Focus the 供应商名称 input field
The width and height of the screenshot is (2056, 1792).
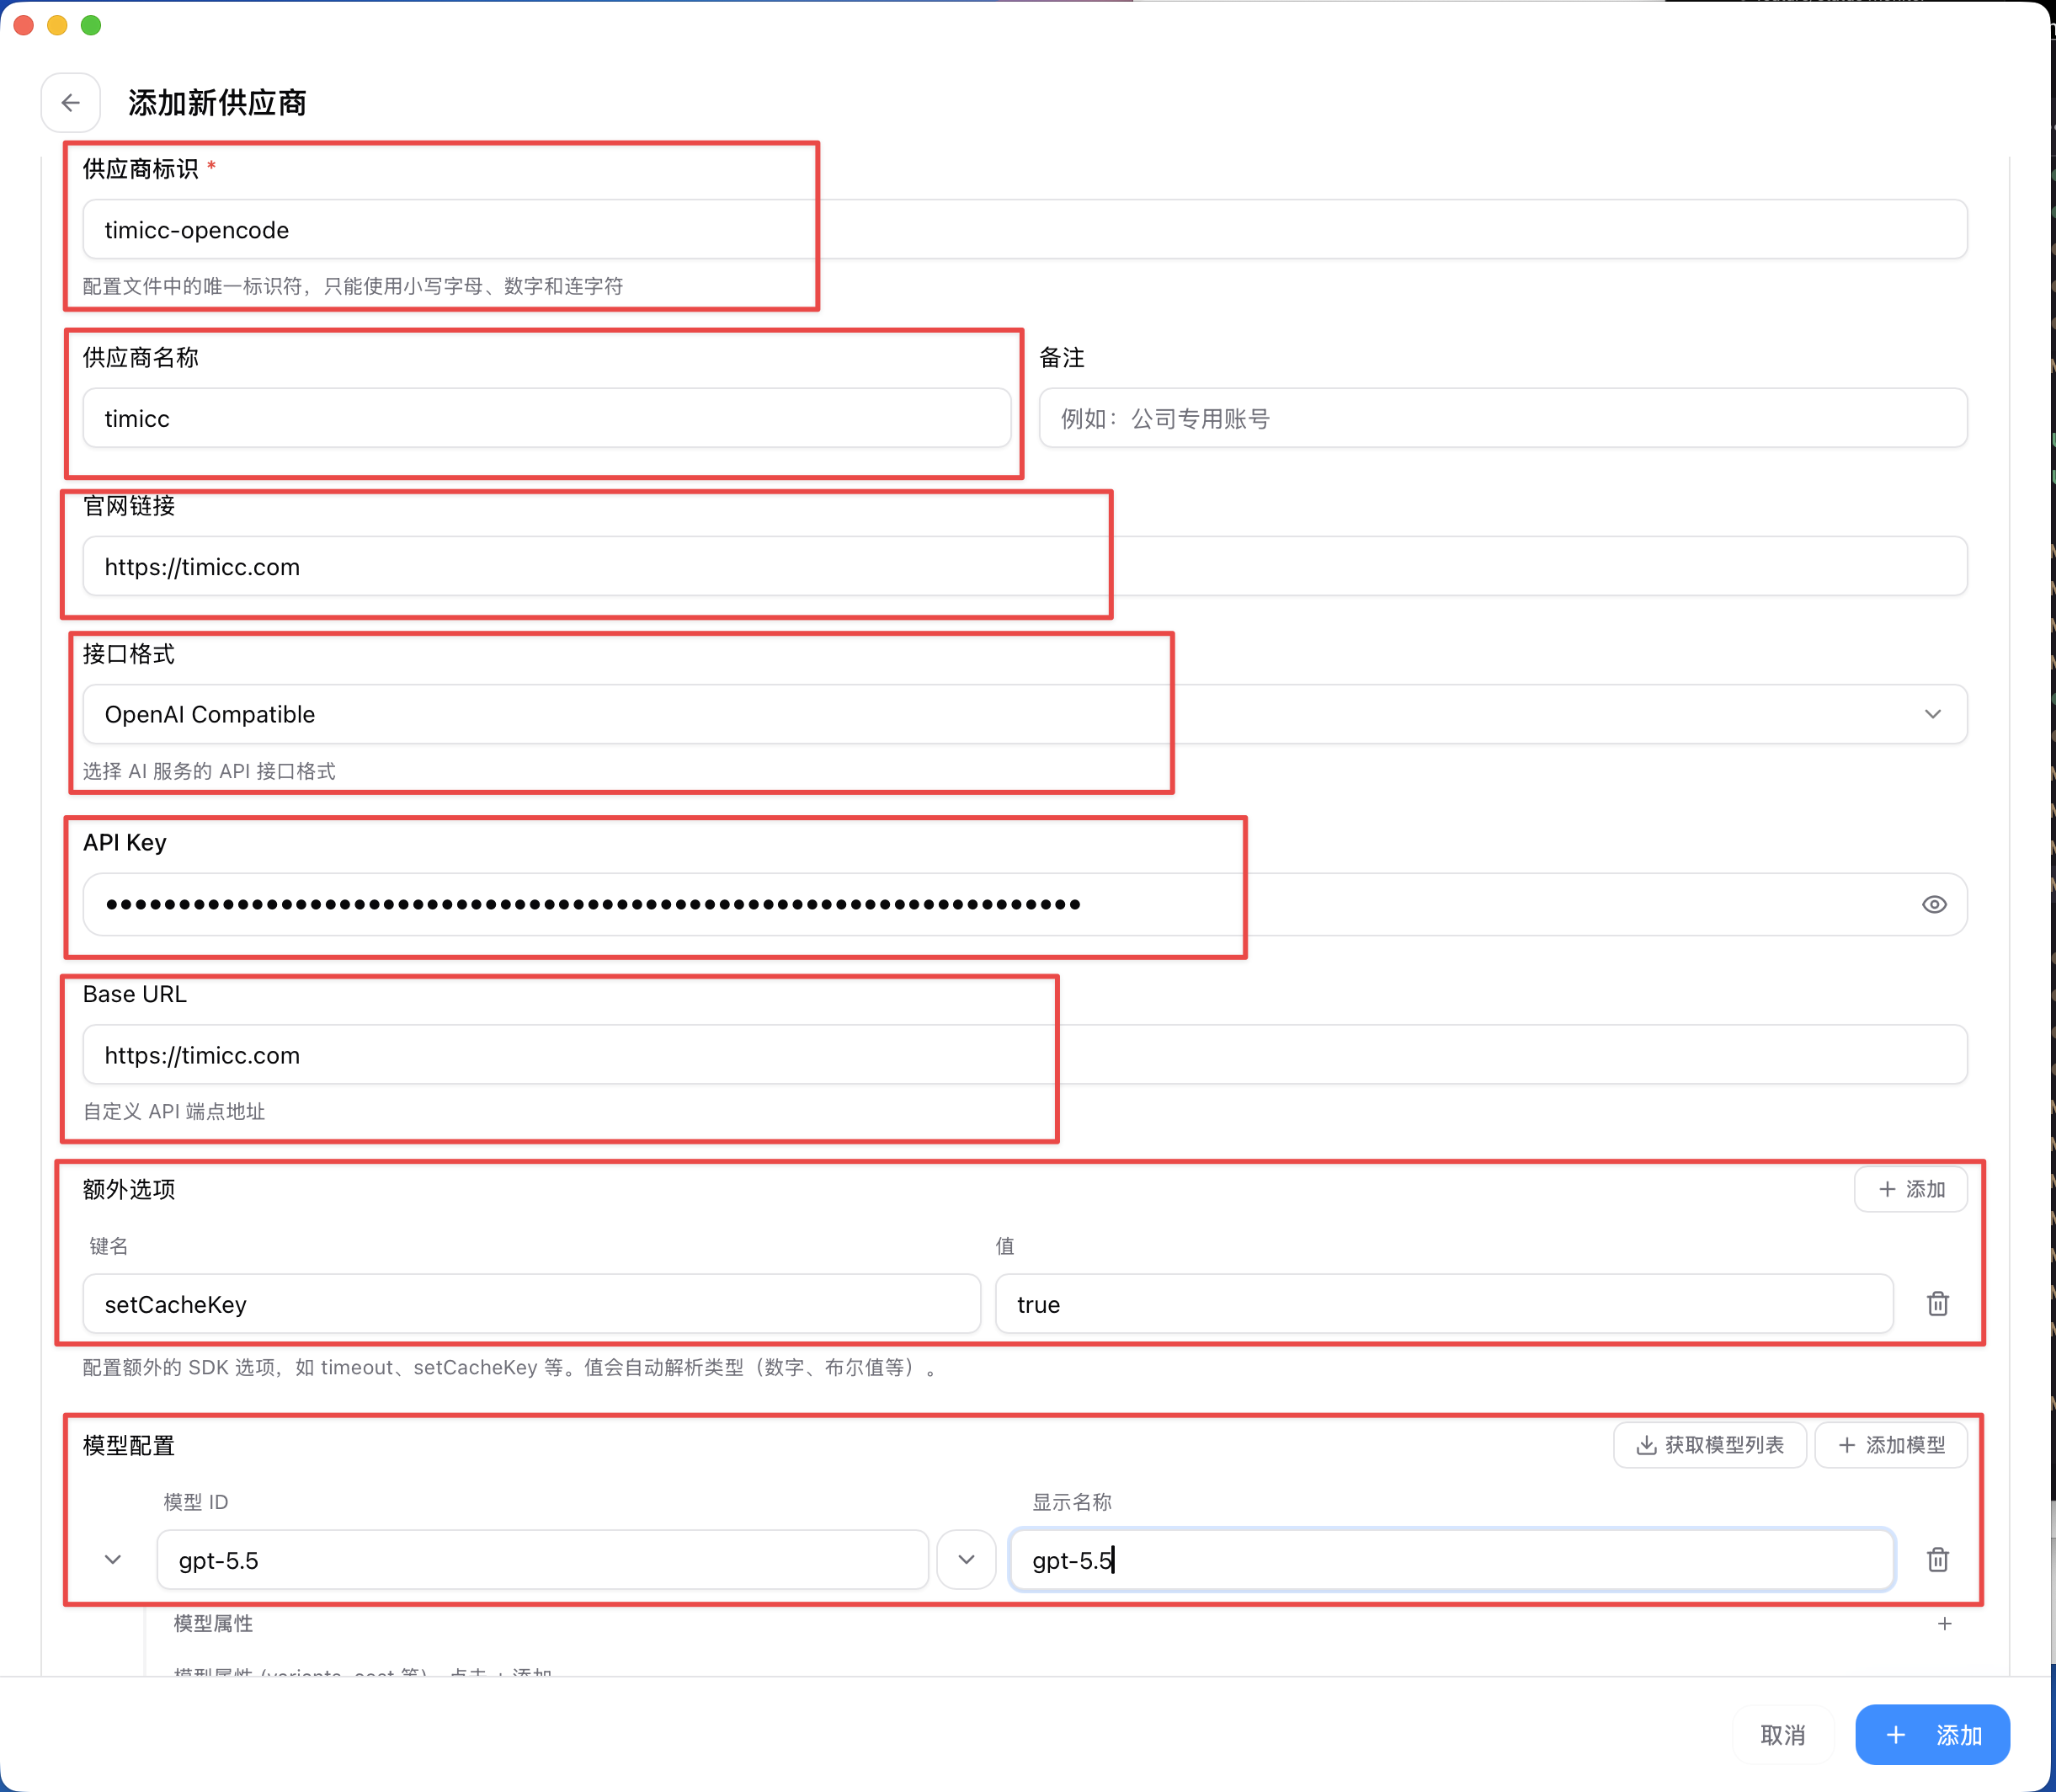(547, 418)
